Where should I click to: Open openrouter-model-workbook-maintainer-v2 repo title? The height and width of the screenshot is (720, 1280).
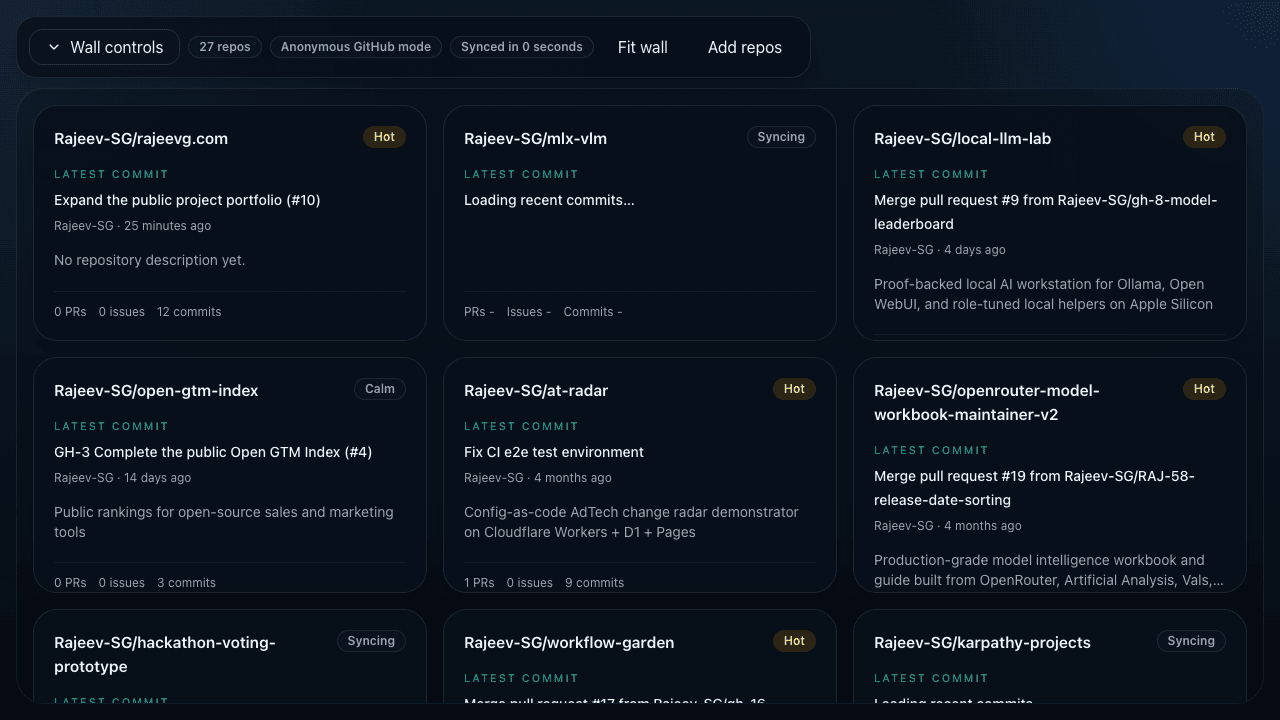pyautogui.click(x=987, y=403)
